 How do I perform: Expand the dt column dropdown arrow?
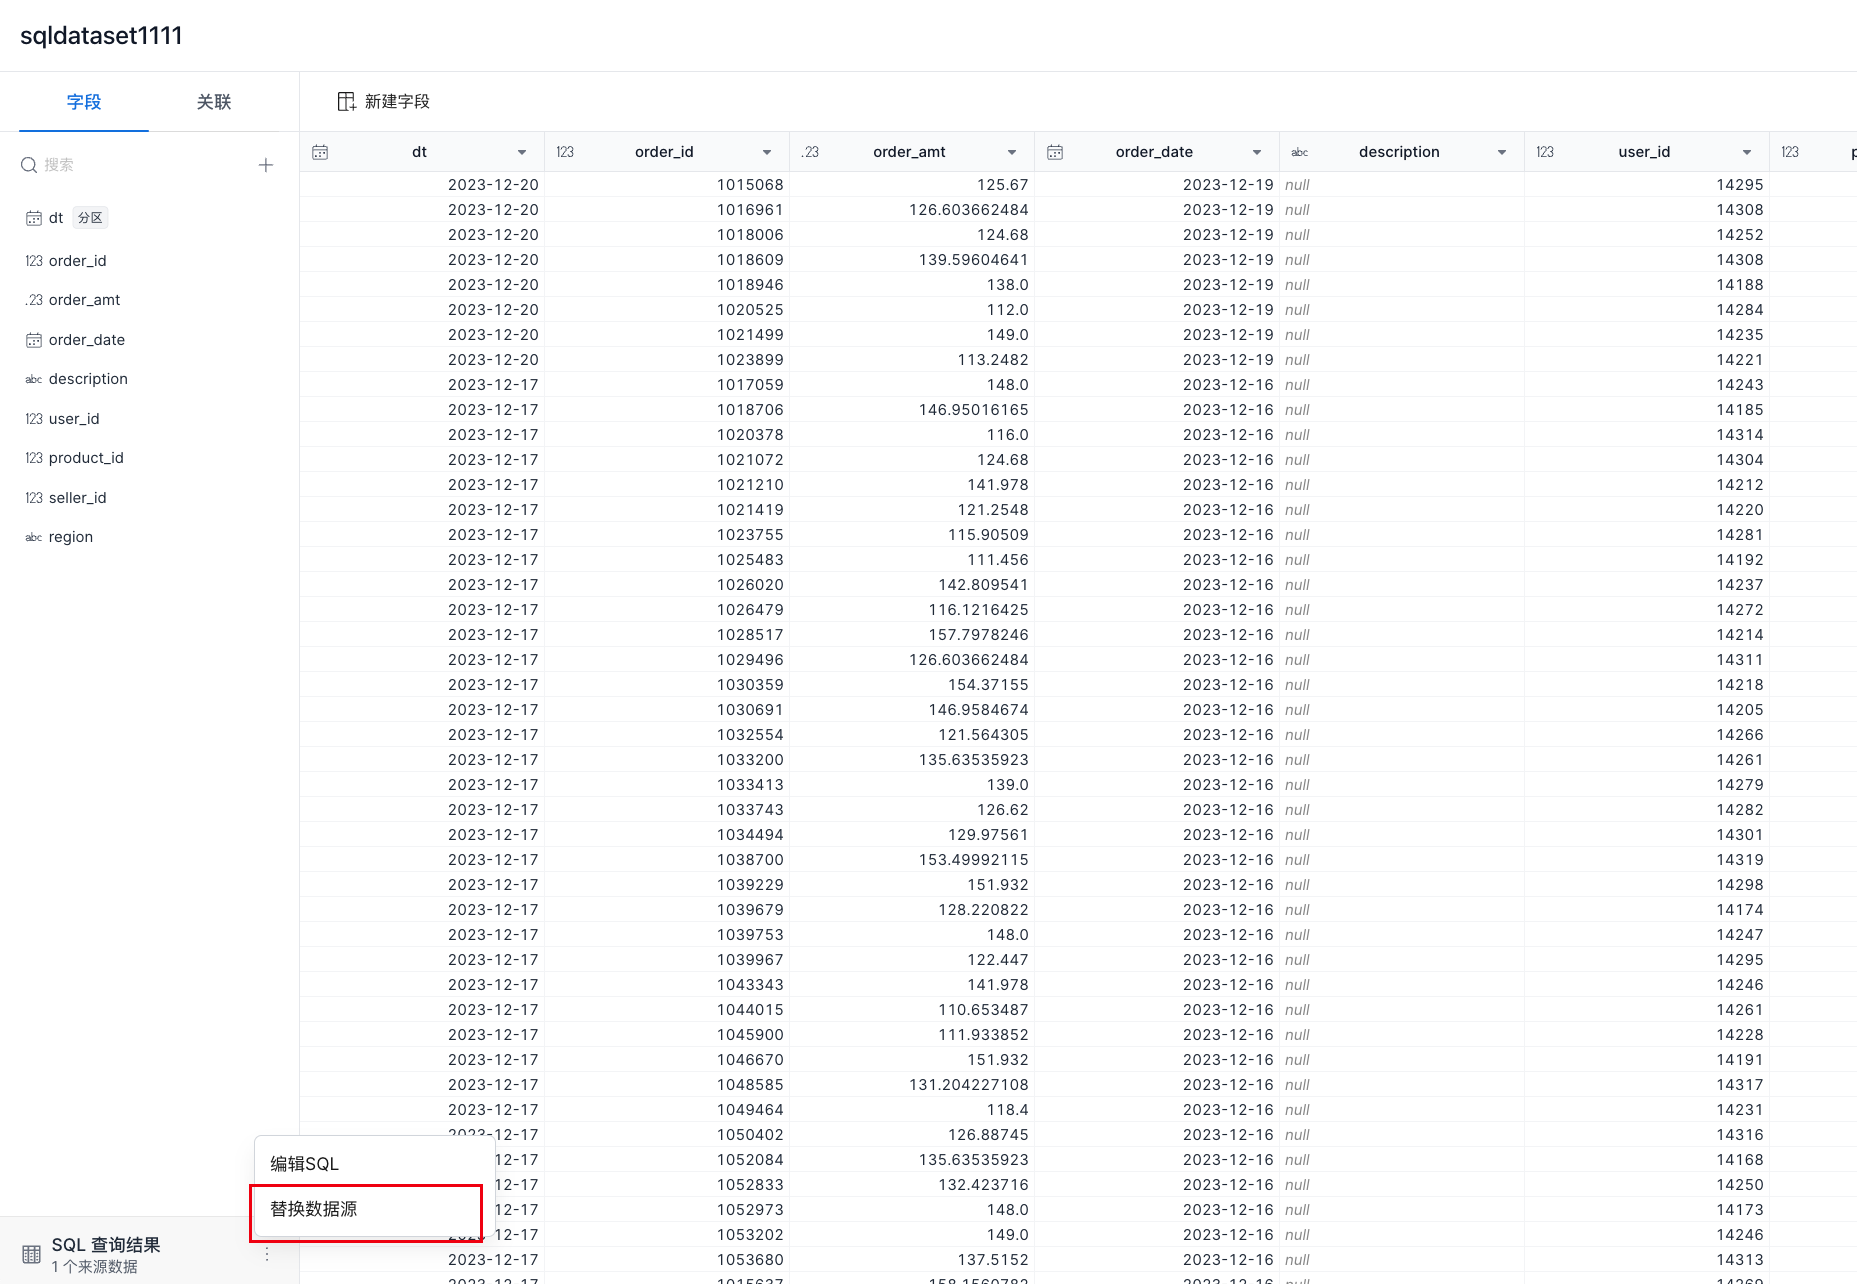522,152
